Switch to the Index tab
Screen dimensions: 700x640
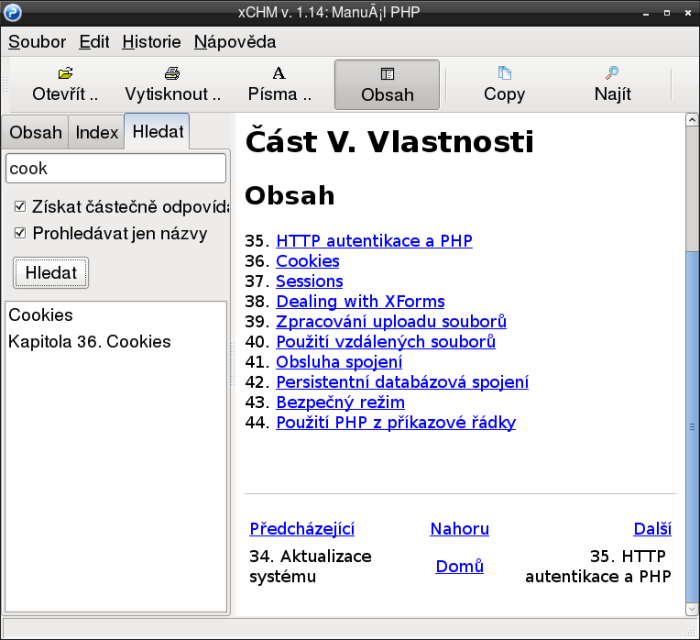(97, 132)
